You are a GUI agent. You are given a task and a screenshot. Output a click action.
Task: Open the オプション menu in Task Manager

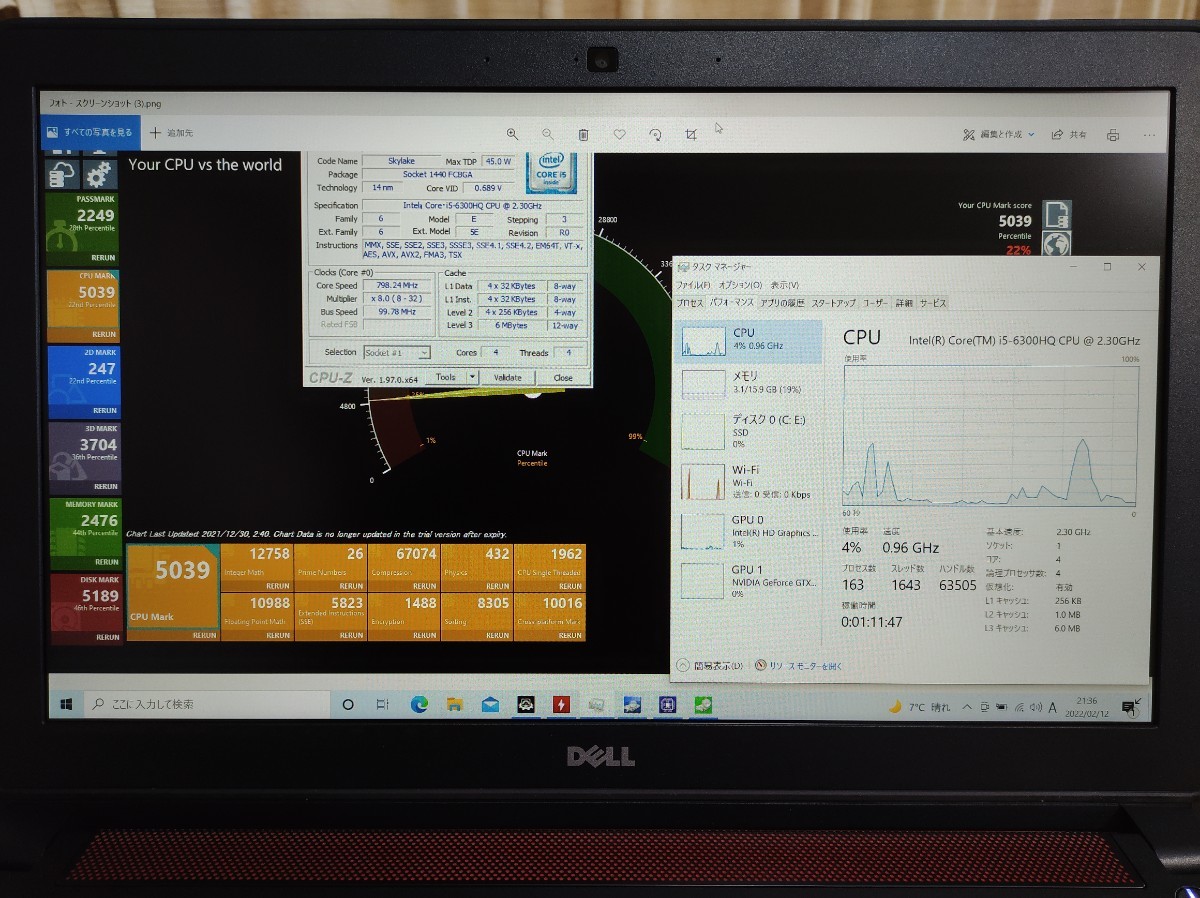pos(738,285)
